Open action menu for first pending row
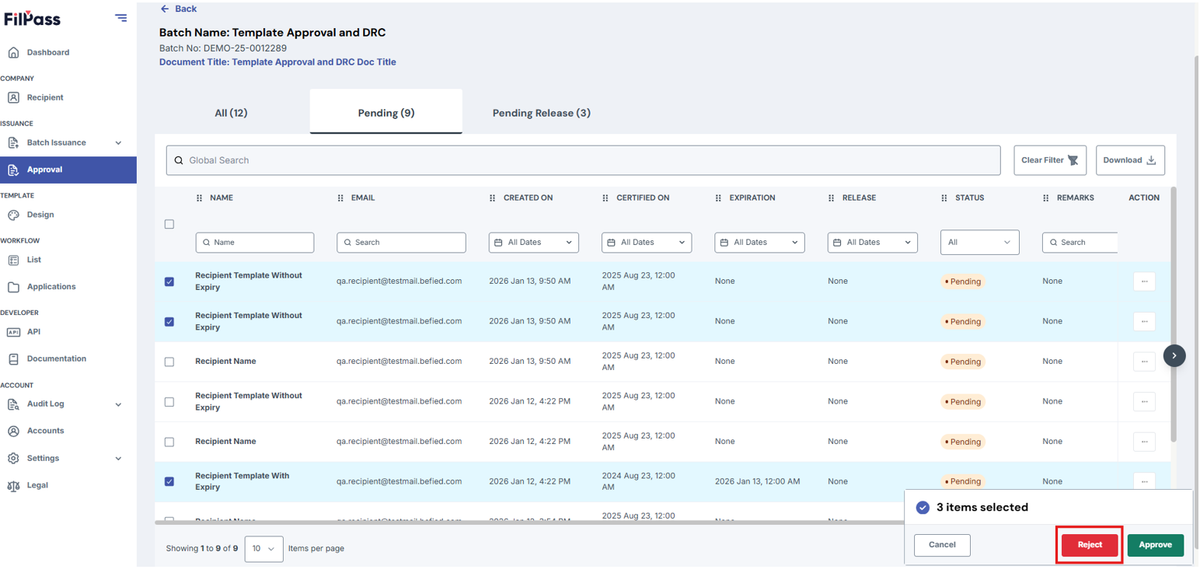Screen dimensions: 1200x570 tap(1145, 281)
